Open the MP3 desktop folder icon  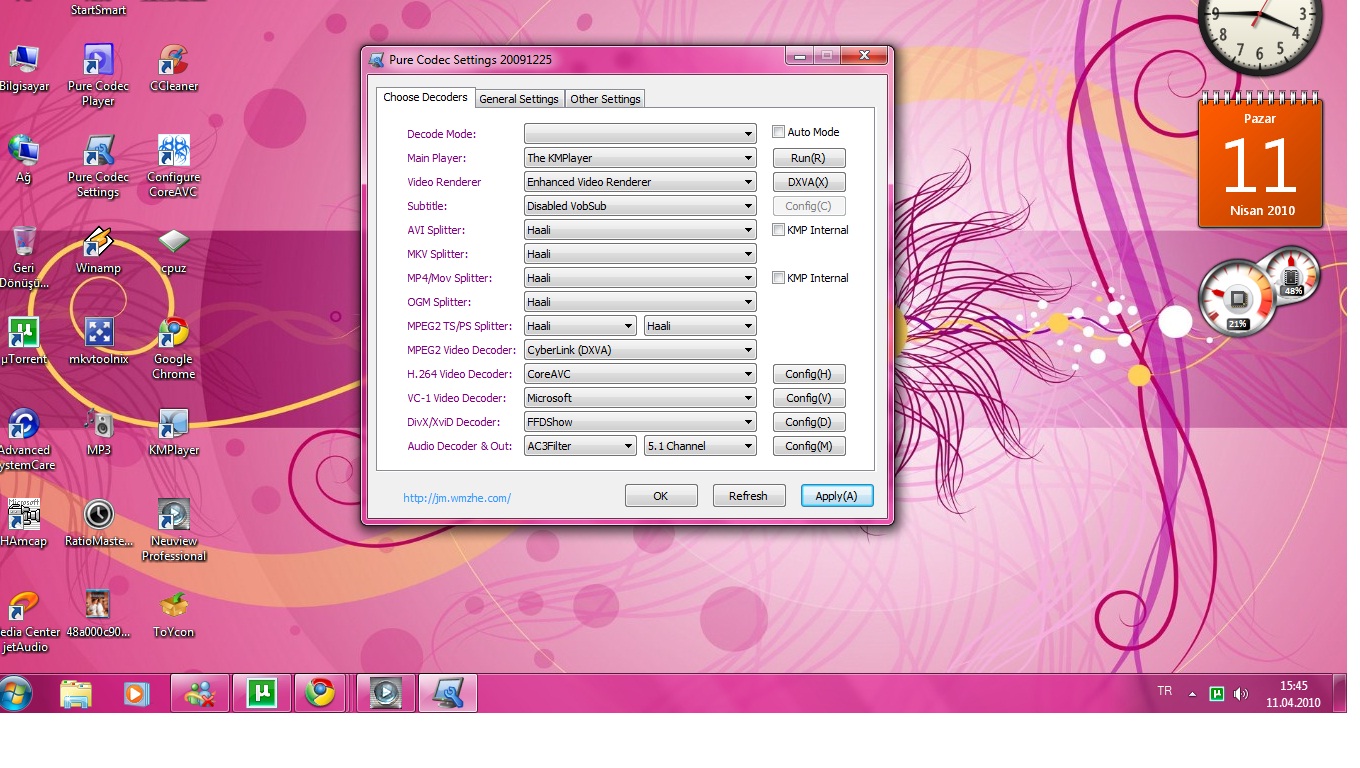coord(98,432)
